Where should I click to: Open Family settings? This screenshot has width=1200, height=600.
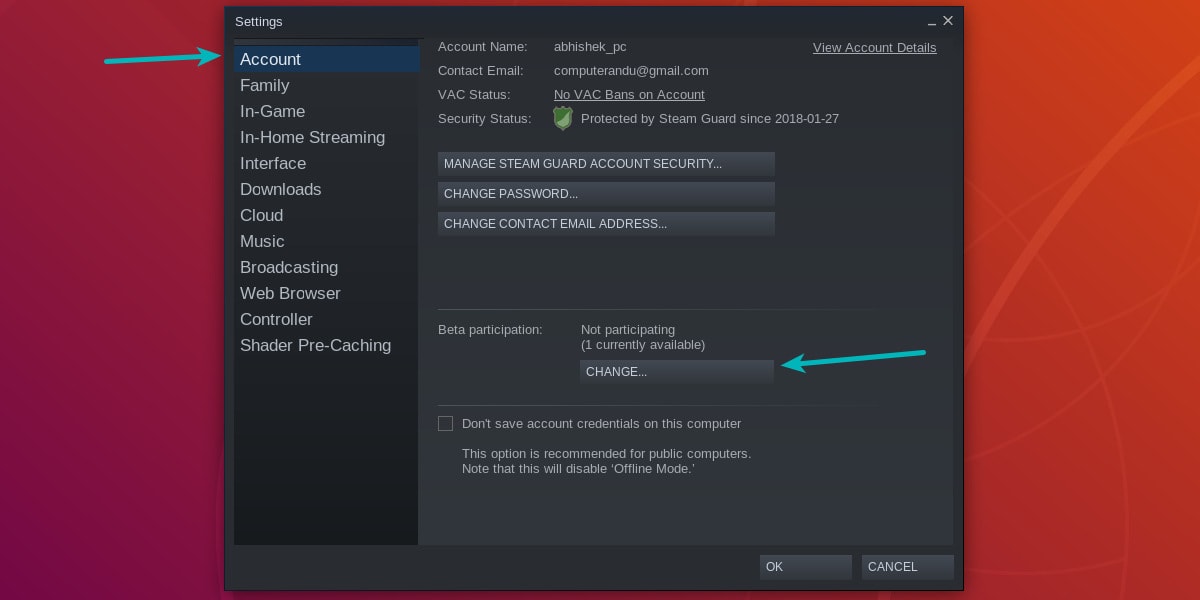(x=264, y=85)
